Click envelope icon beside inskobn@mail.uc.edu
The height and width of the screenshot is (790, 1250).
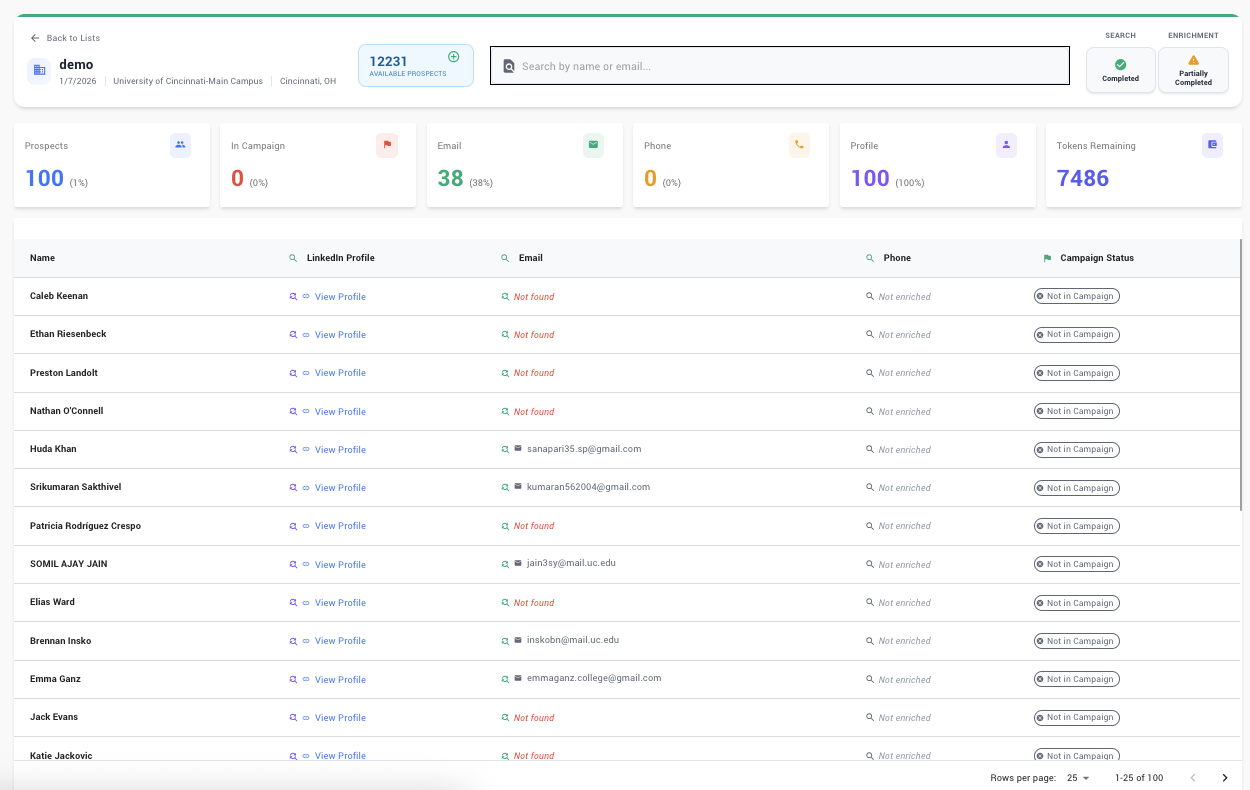(518, 640)
